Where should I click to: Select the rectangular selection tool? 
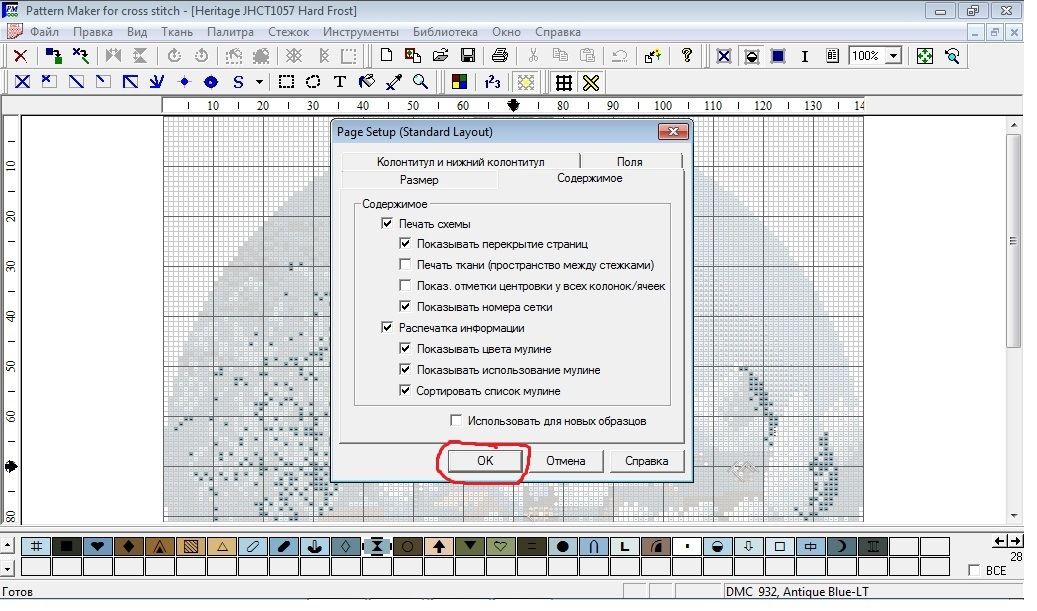pos(286,82)
